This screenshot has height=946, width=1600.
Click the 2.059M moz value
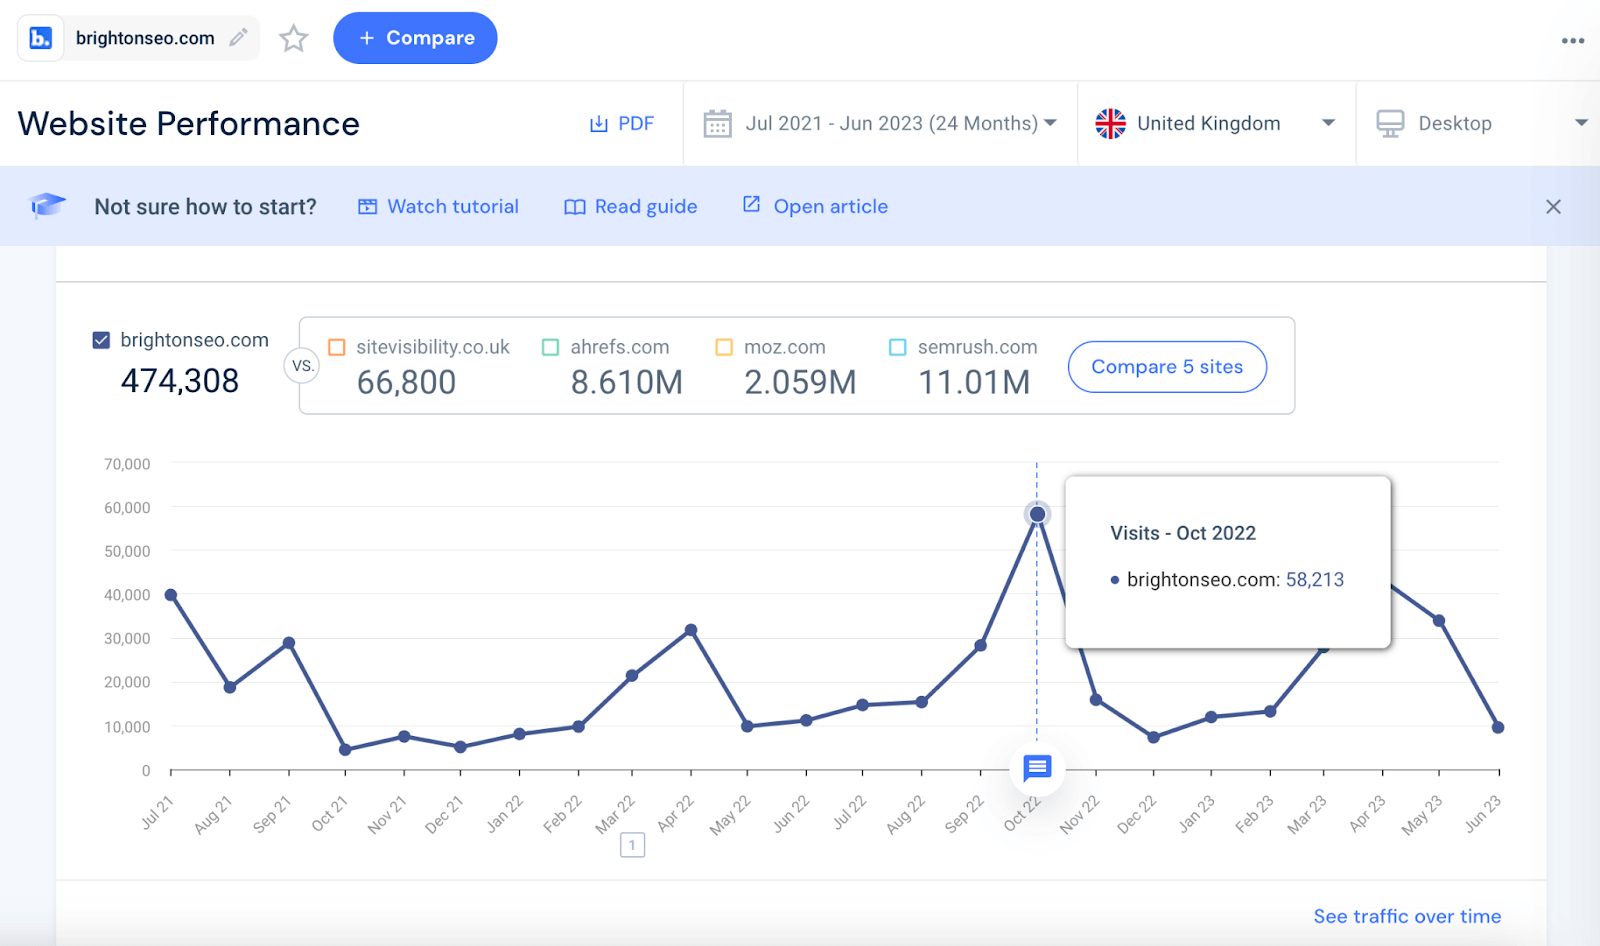(800, 382)
